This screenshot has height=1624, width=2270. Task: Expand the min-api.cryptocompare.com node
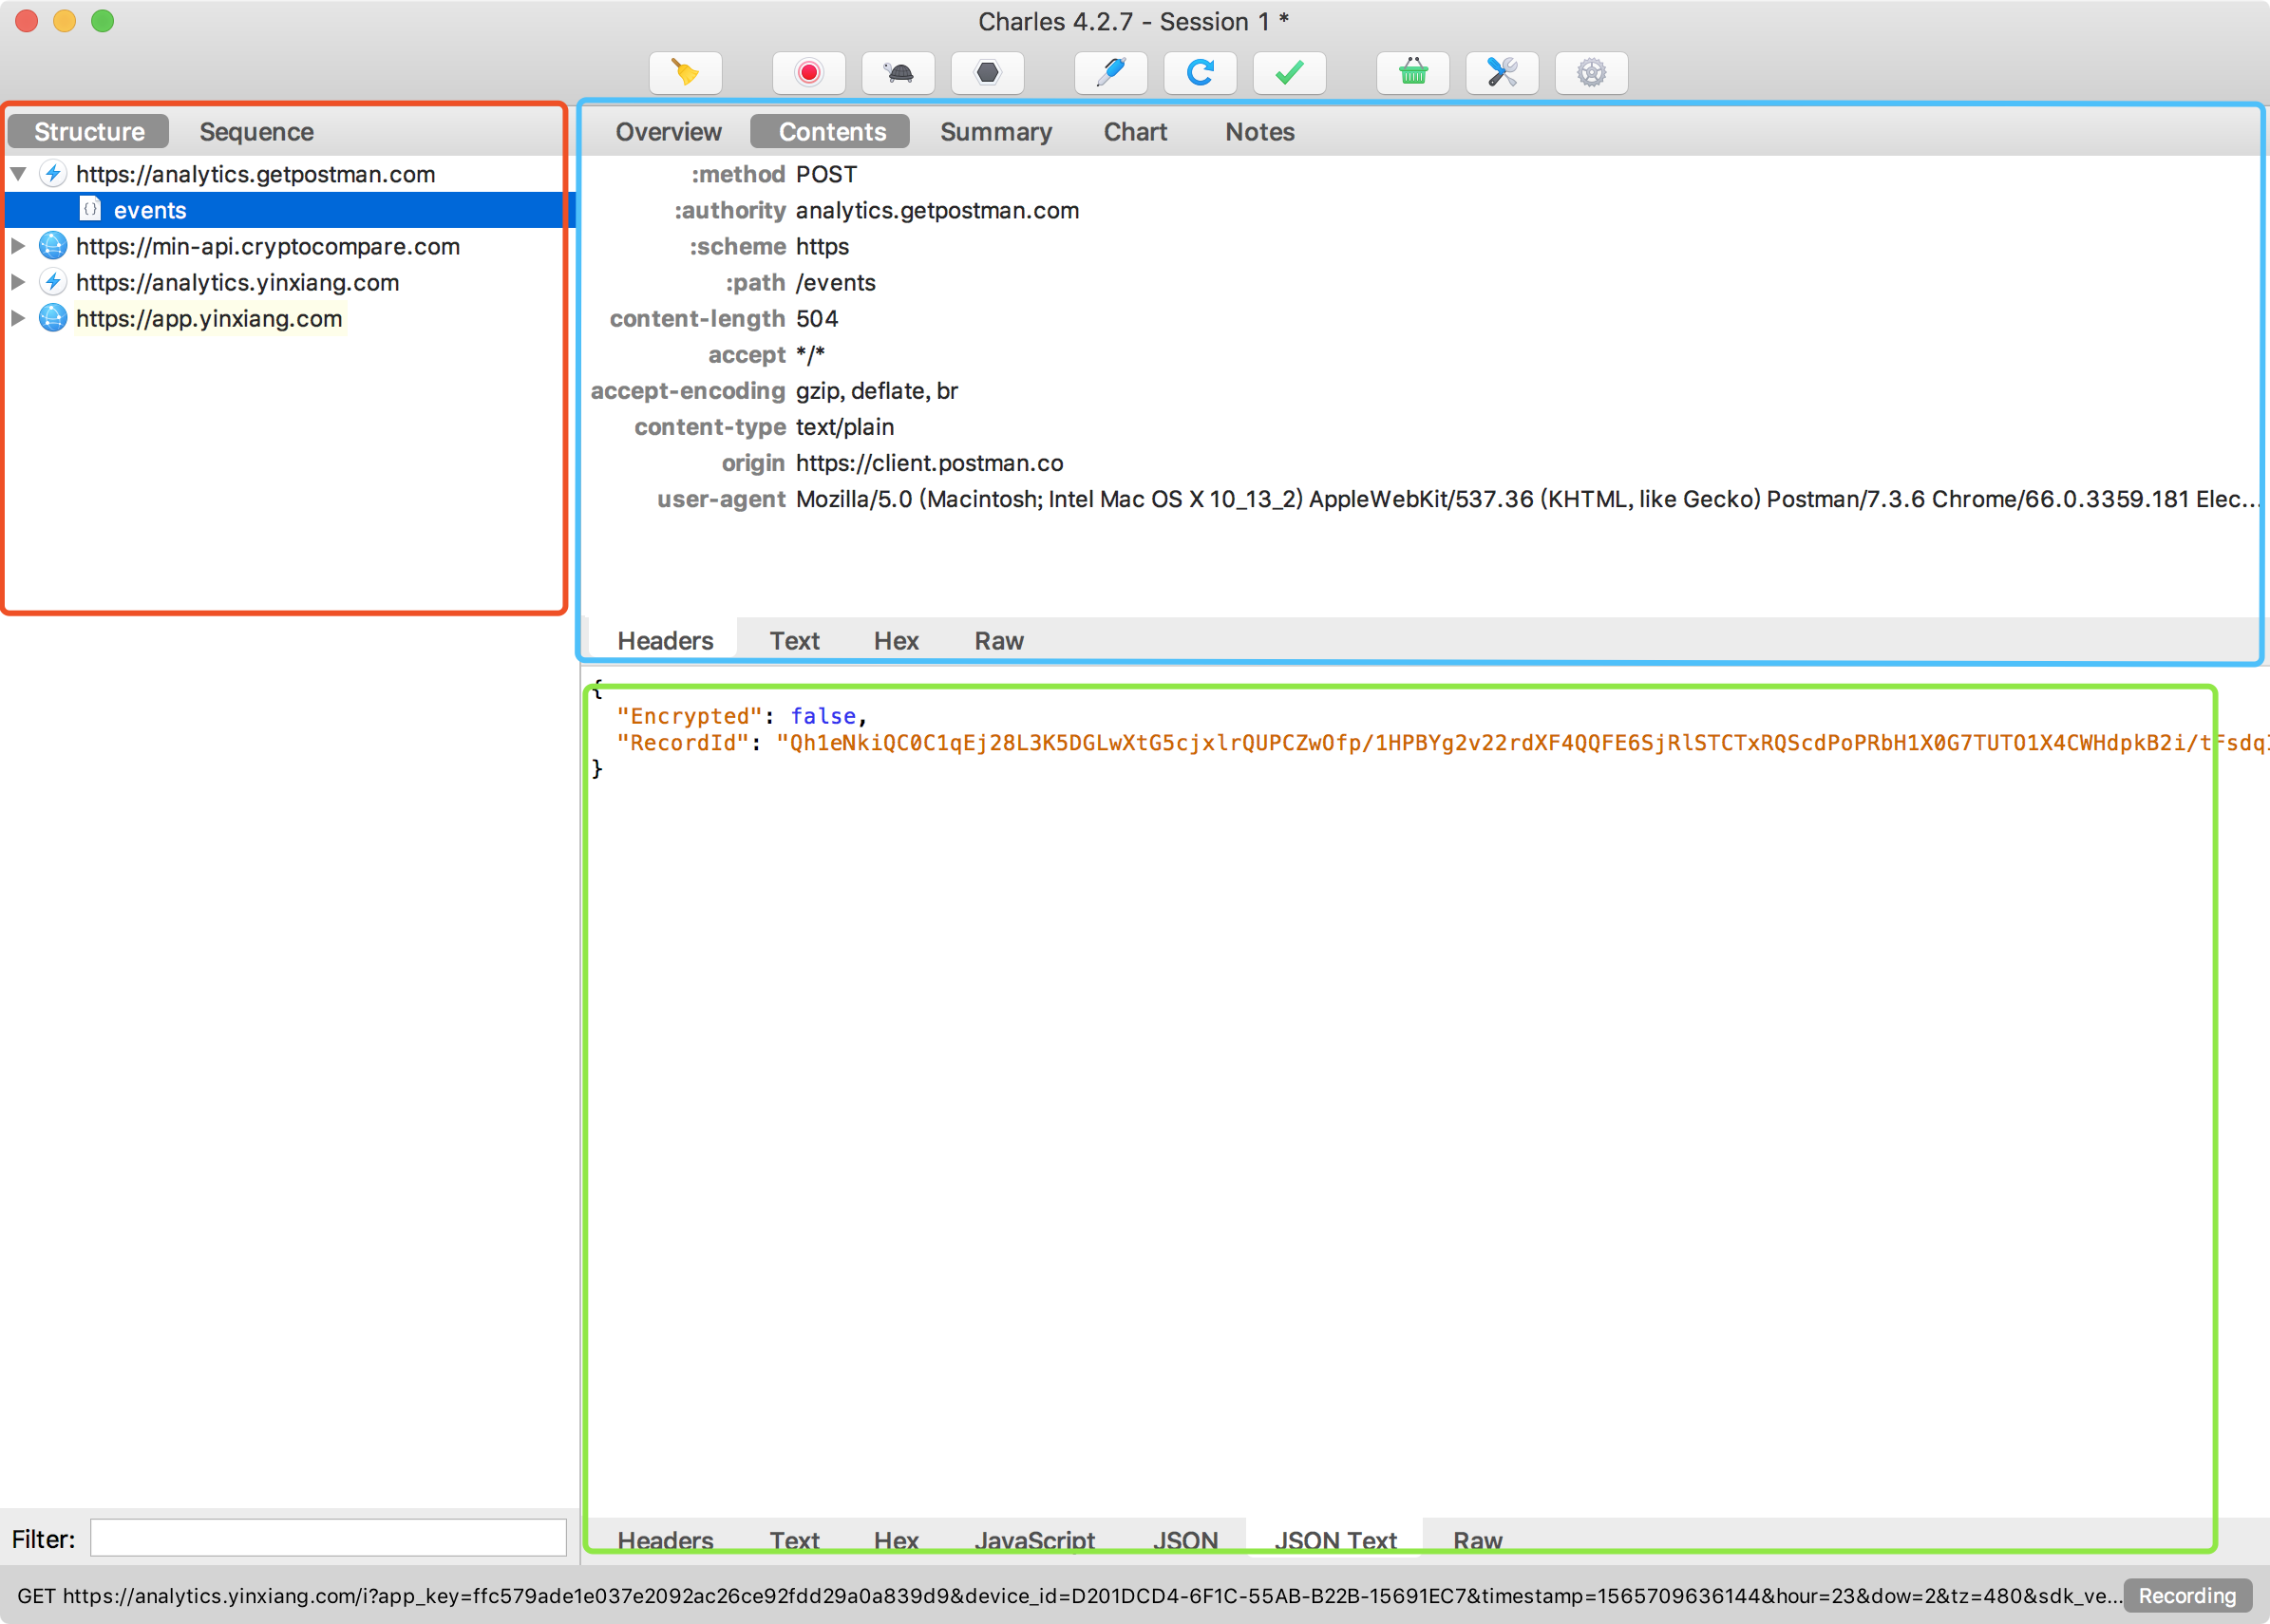[18, 246]
